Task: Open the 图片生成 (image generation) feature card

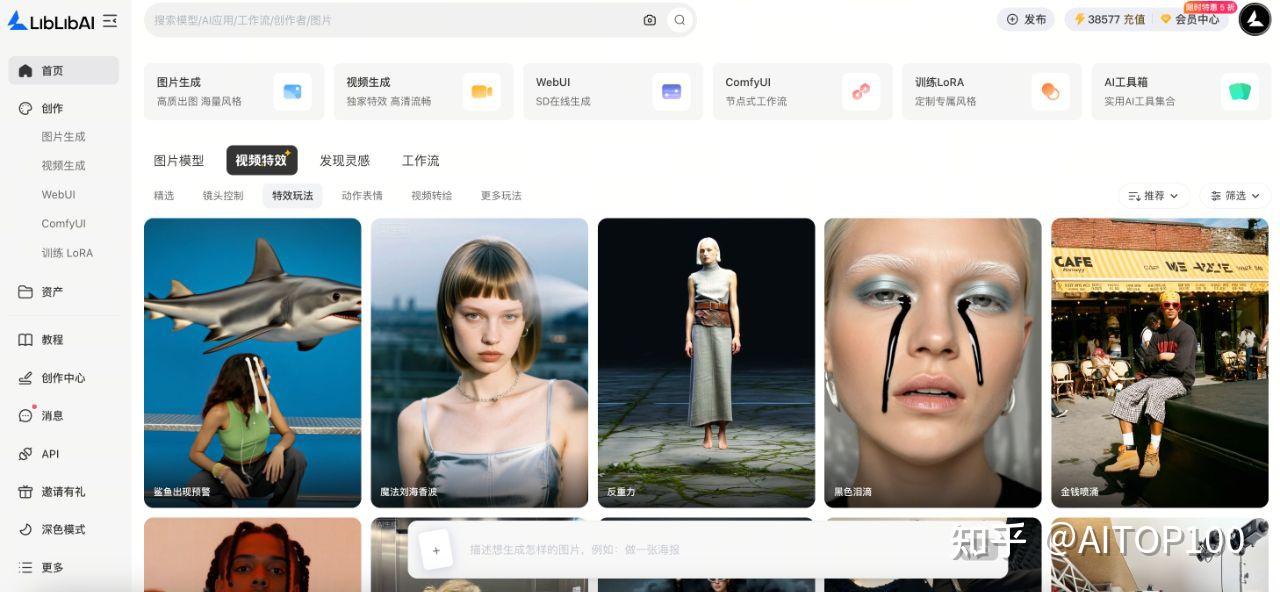Action: coord(233,91)
